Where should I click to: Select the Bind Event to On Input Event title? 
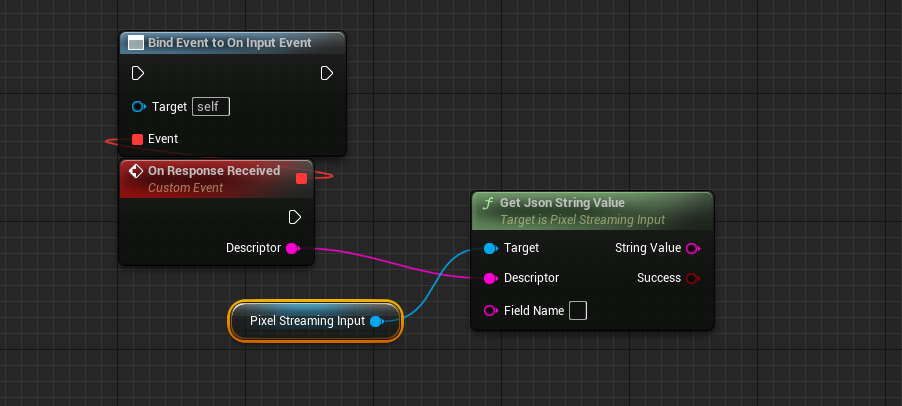[x=230, y=43]
